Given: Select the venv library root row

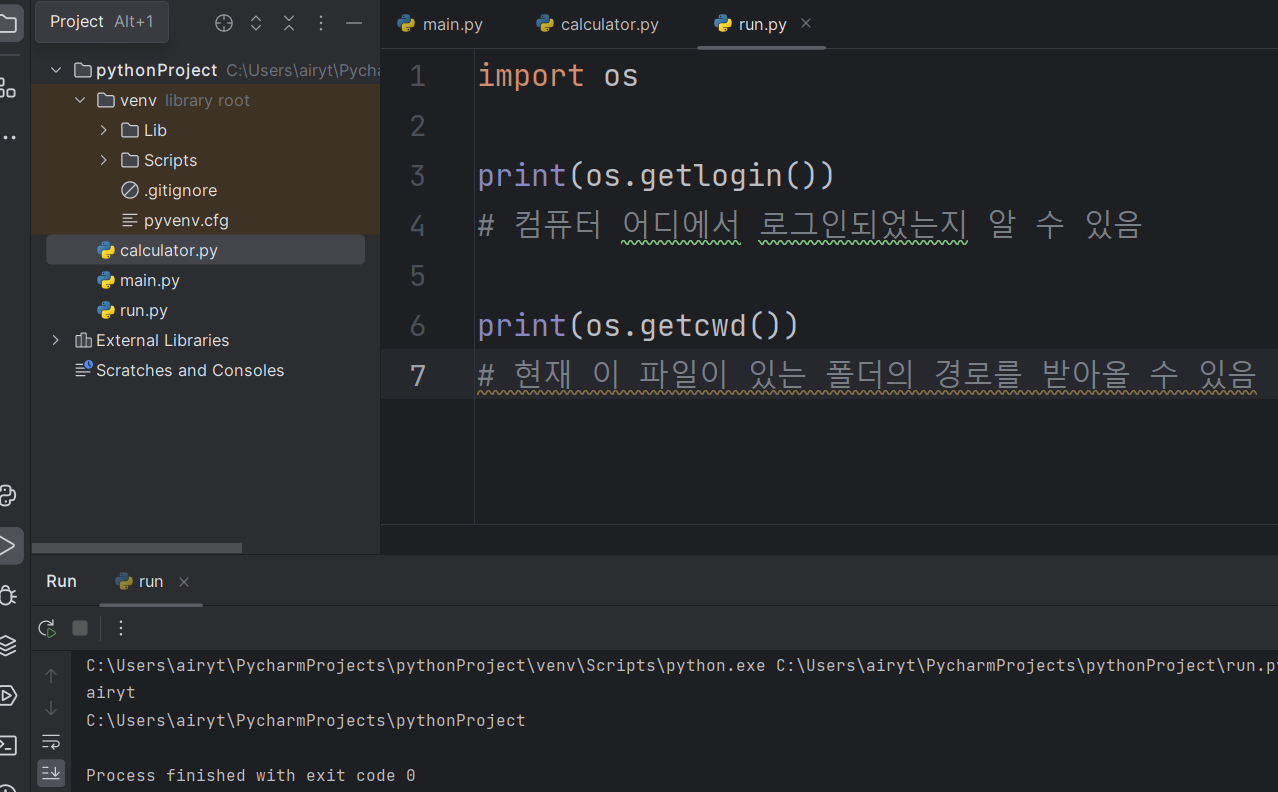Looking at the screenshot, I should point(206,100).
